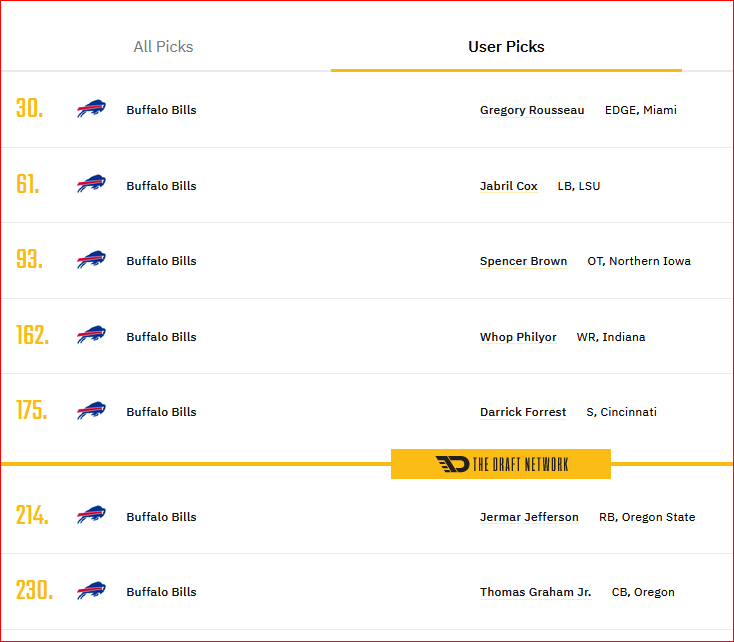This screenshot has height=642, width=734.
Task: Click Bills logo beside pick 30
Action: point(91,109)
